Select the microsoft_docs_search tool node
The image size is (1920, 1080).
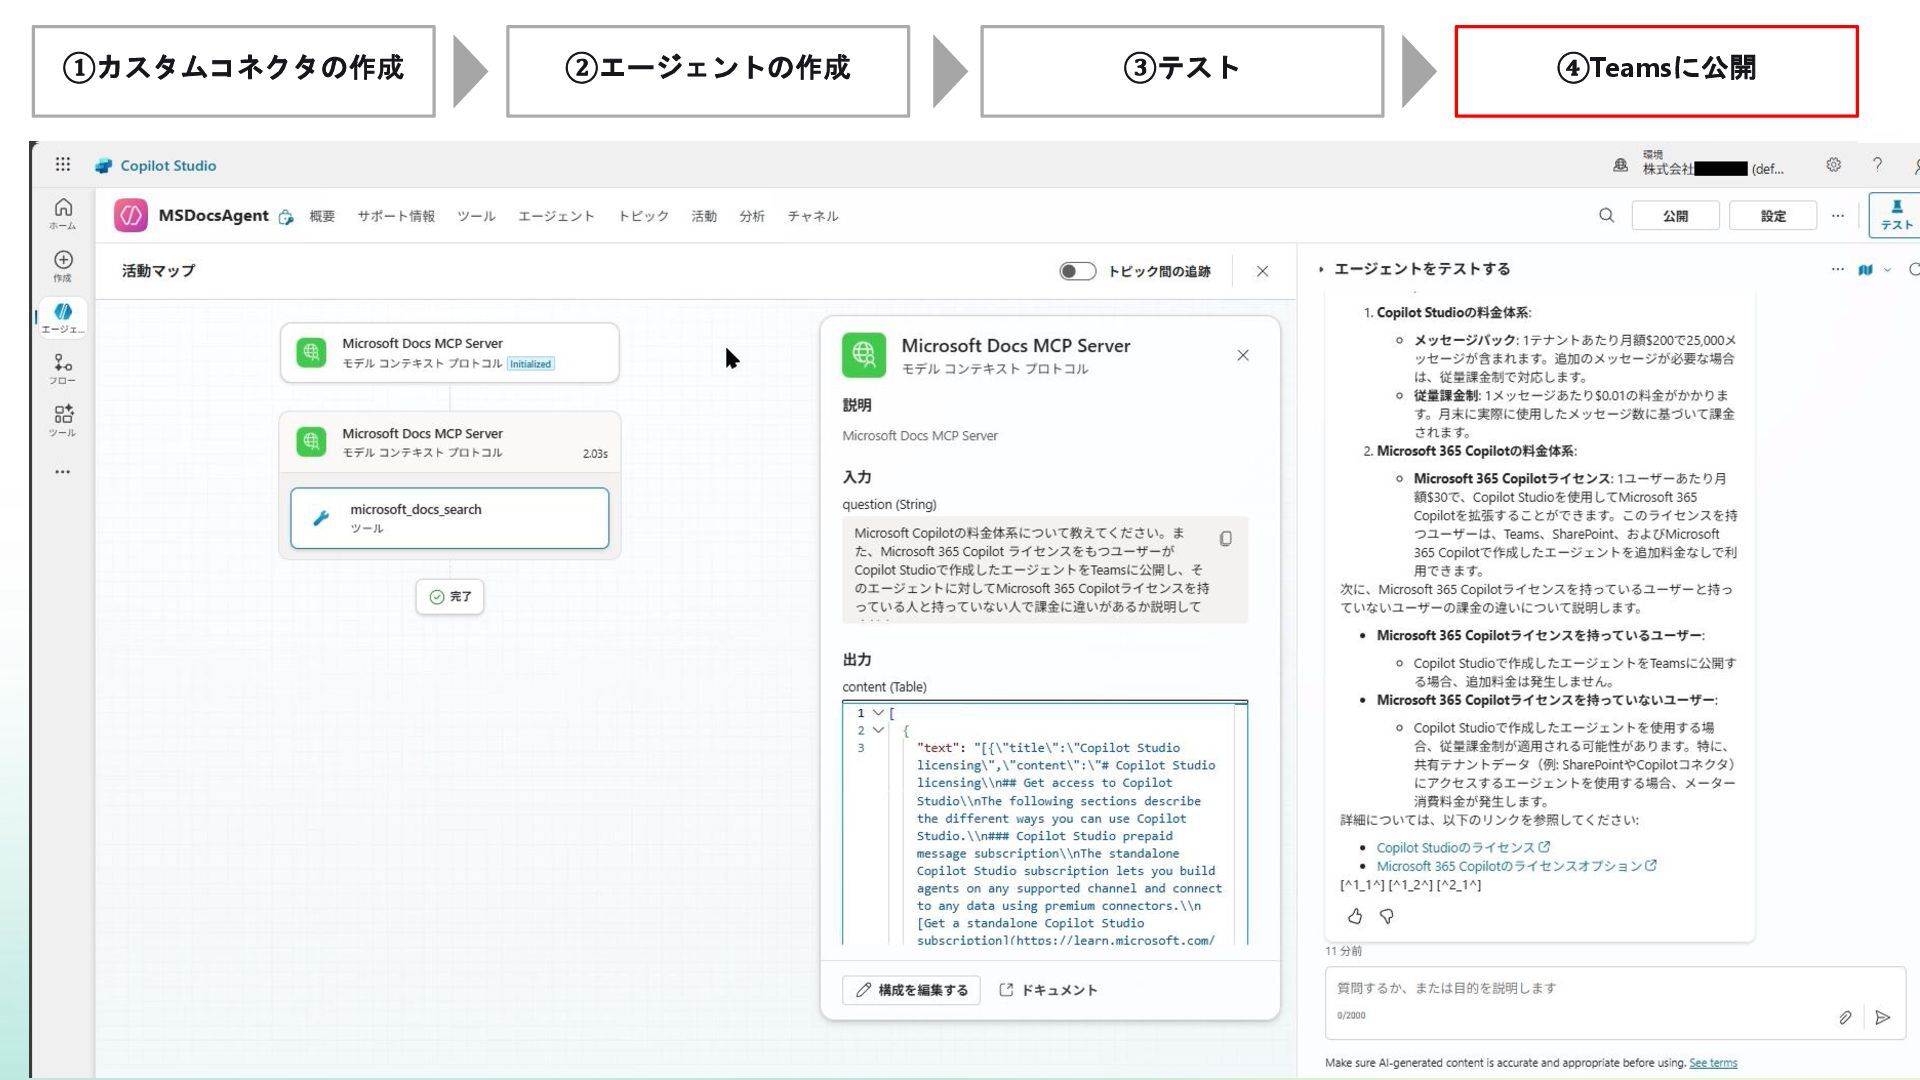(450, 518)
